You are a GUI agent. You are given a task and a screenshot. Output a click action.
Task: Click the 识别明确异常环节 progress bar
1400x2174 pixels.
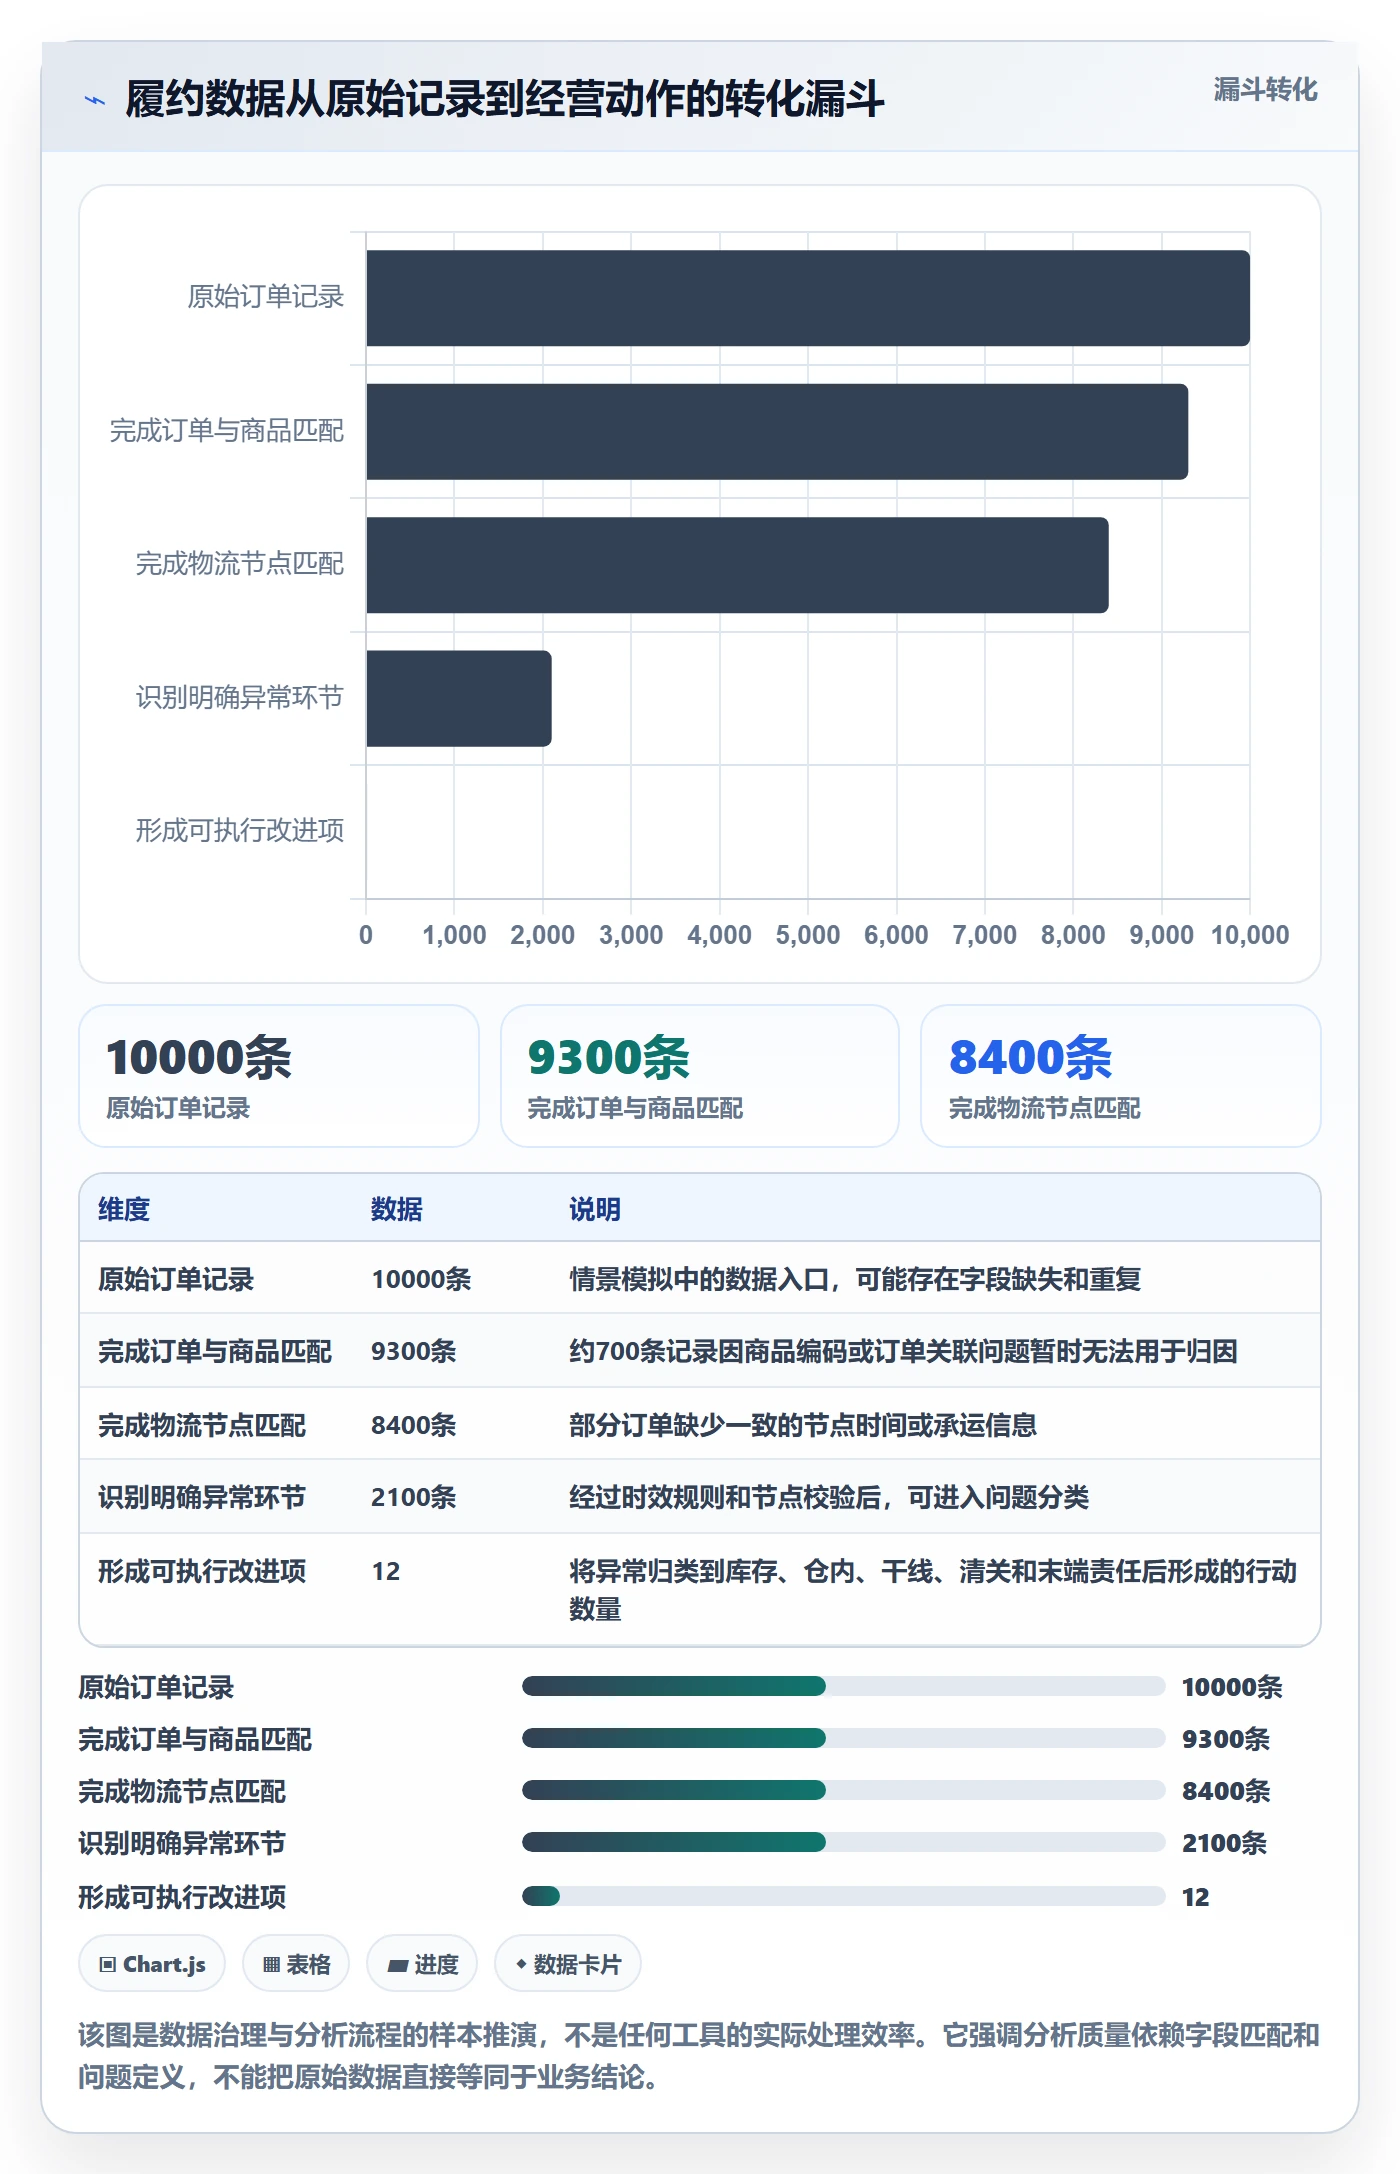click(x=843, y=1843)
